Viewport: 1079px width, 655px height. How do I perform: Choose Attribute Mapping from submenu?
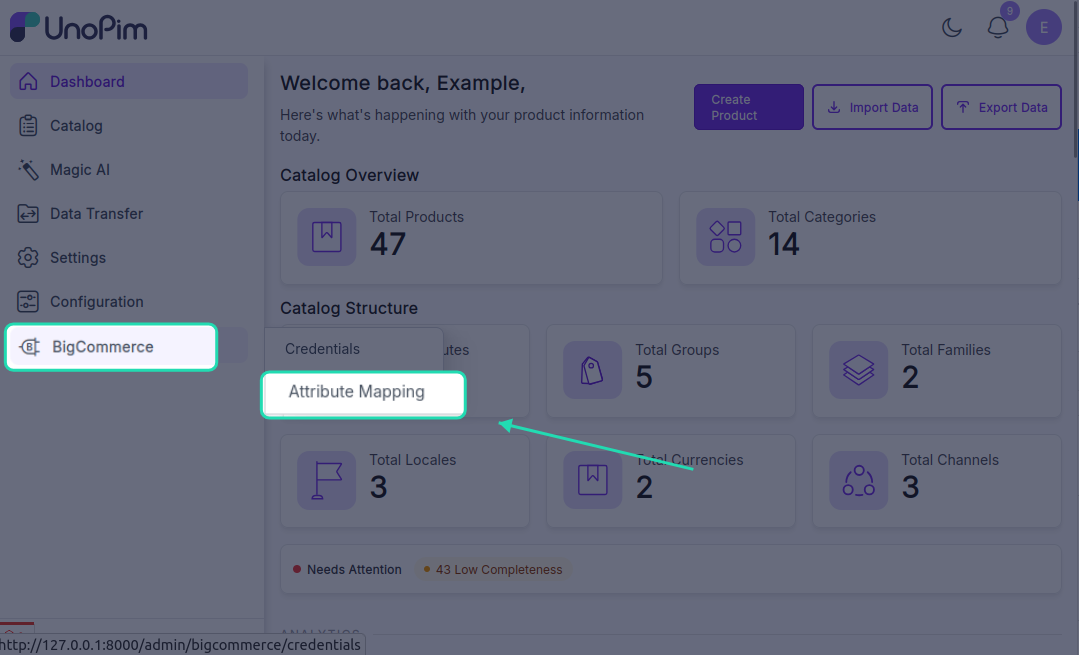(x=363, y=394)
